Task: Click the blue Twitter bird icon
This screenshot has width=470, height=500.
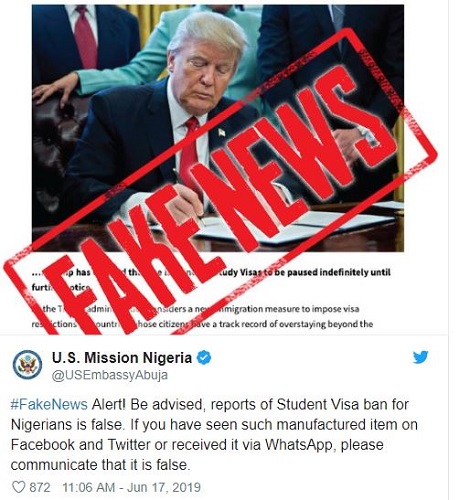Action: 421,357
